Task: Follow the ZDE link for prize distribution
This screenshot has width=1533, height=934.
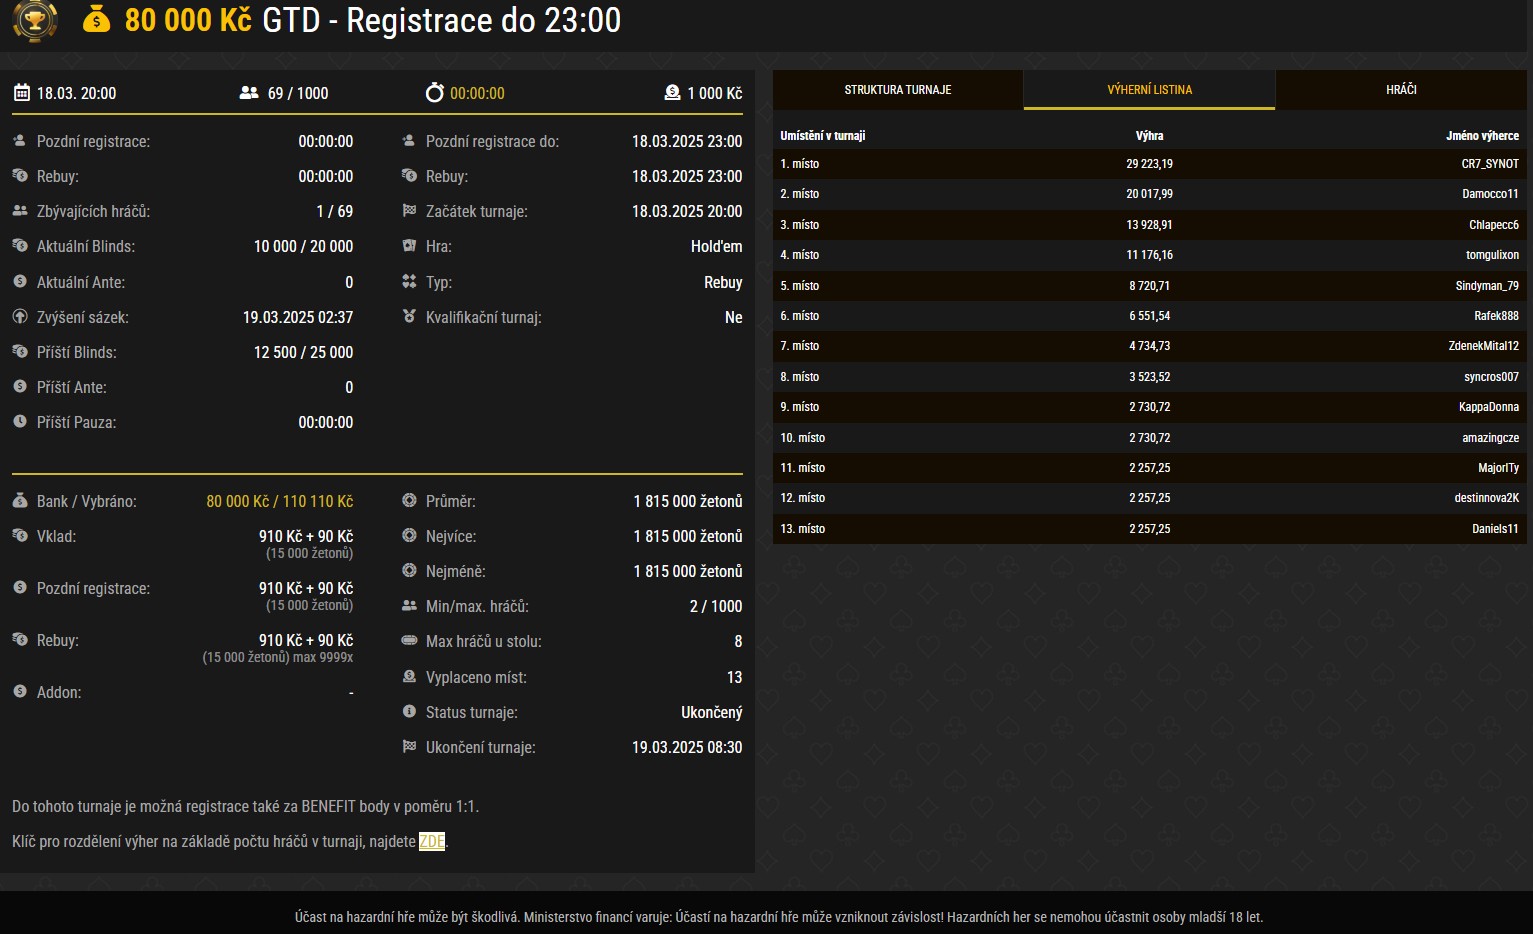Action: (x=432, y=842)
